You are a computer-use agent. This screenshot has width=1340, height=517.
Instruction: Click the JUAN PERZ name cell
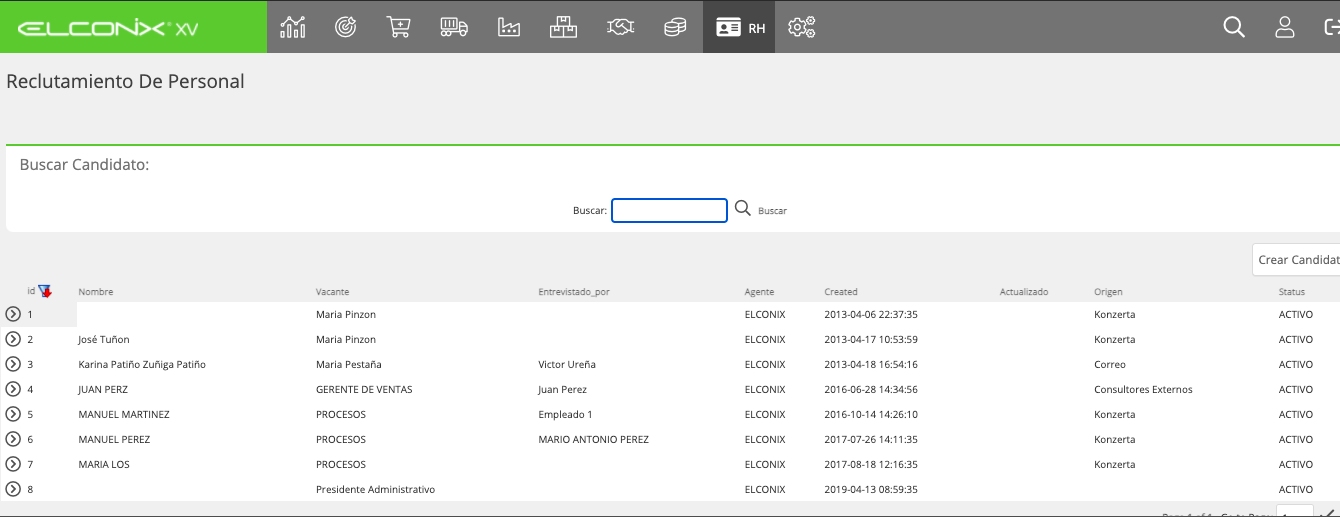coord(103,390)
